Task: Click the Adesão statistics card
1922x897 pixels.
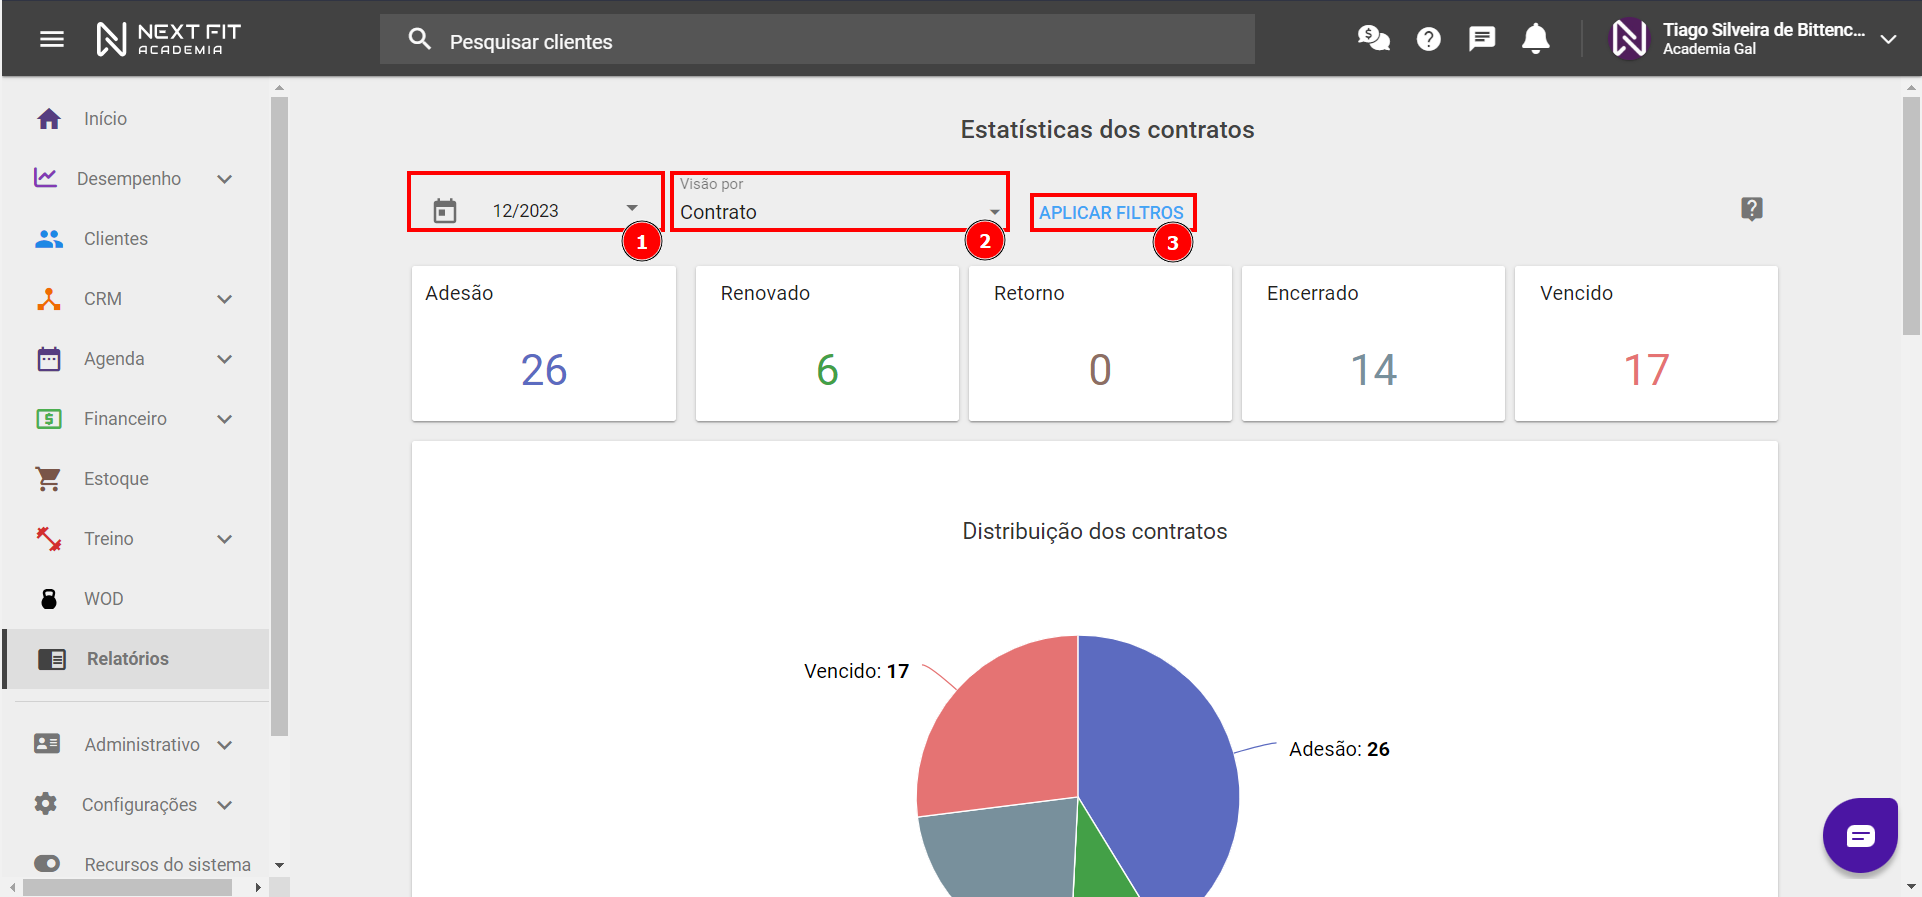Action: pos(544,343)
